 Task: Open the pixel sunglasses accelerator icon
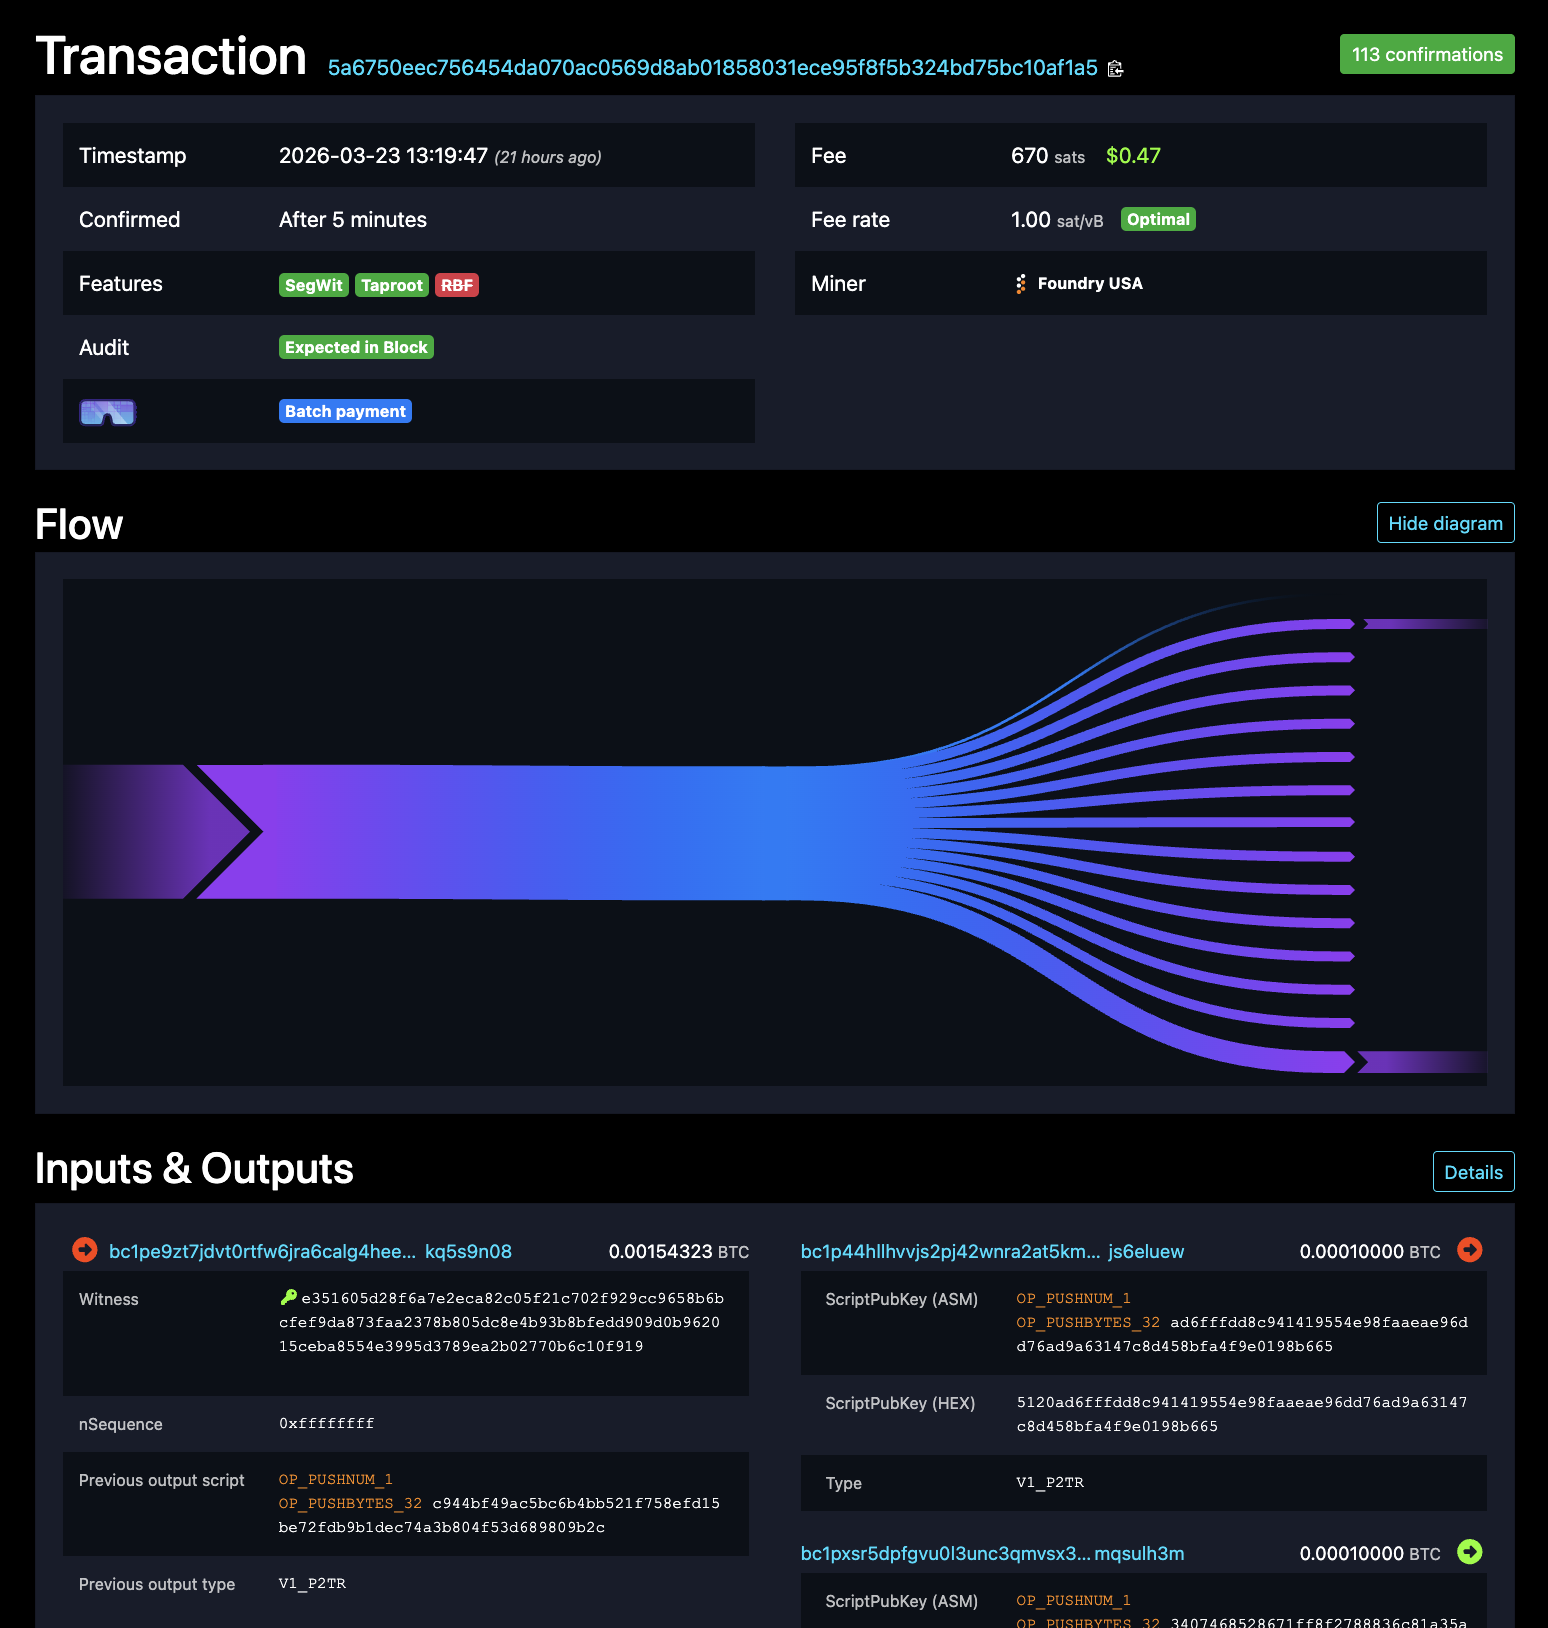point(107,412)
